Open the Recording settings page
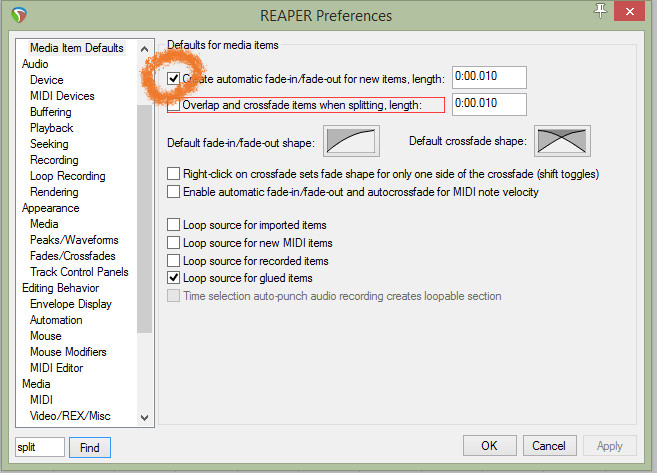 54,160
